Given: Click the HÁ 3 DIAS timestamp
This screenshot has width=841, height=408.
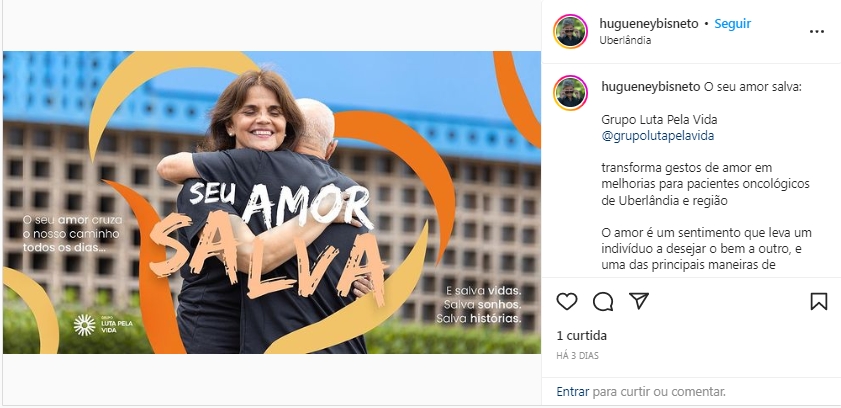Looking at the screenshot, I should [577, 355].
